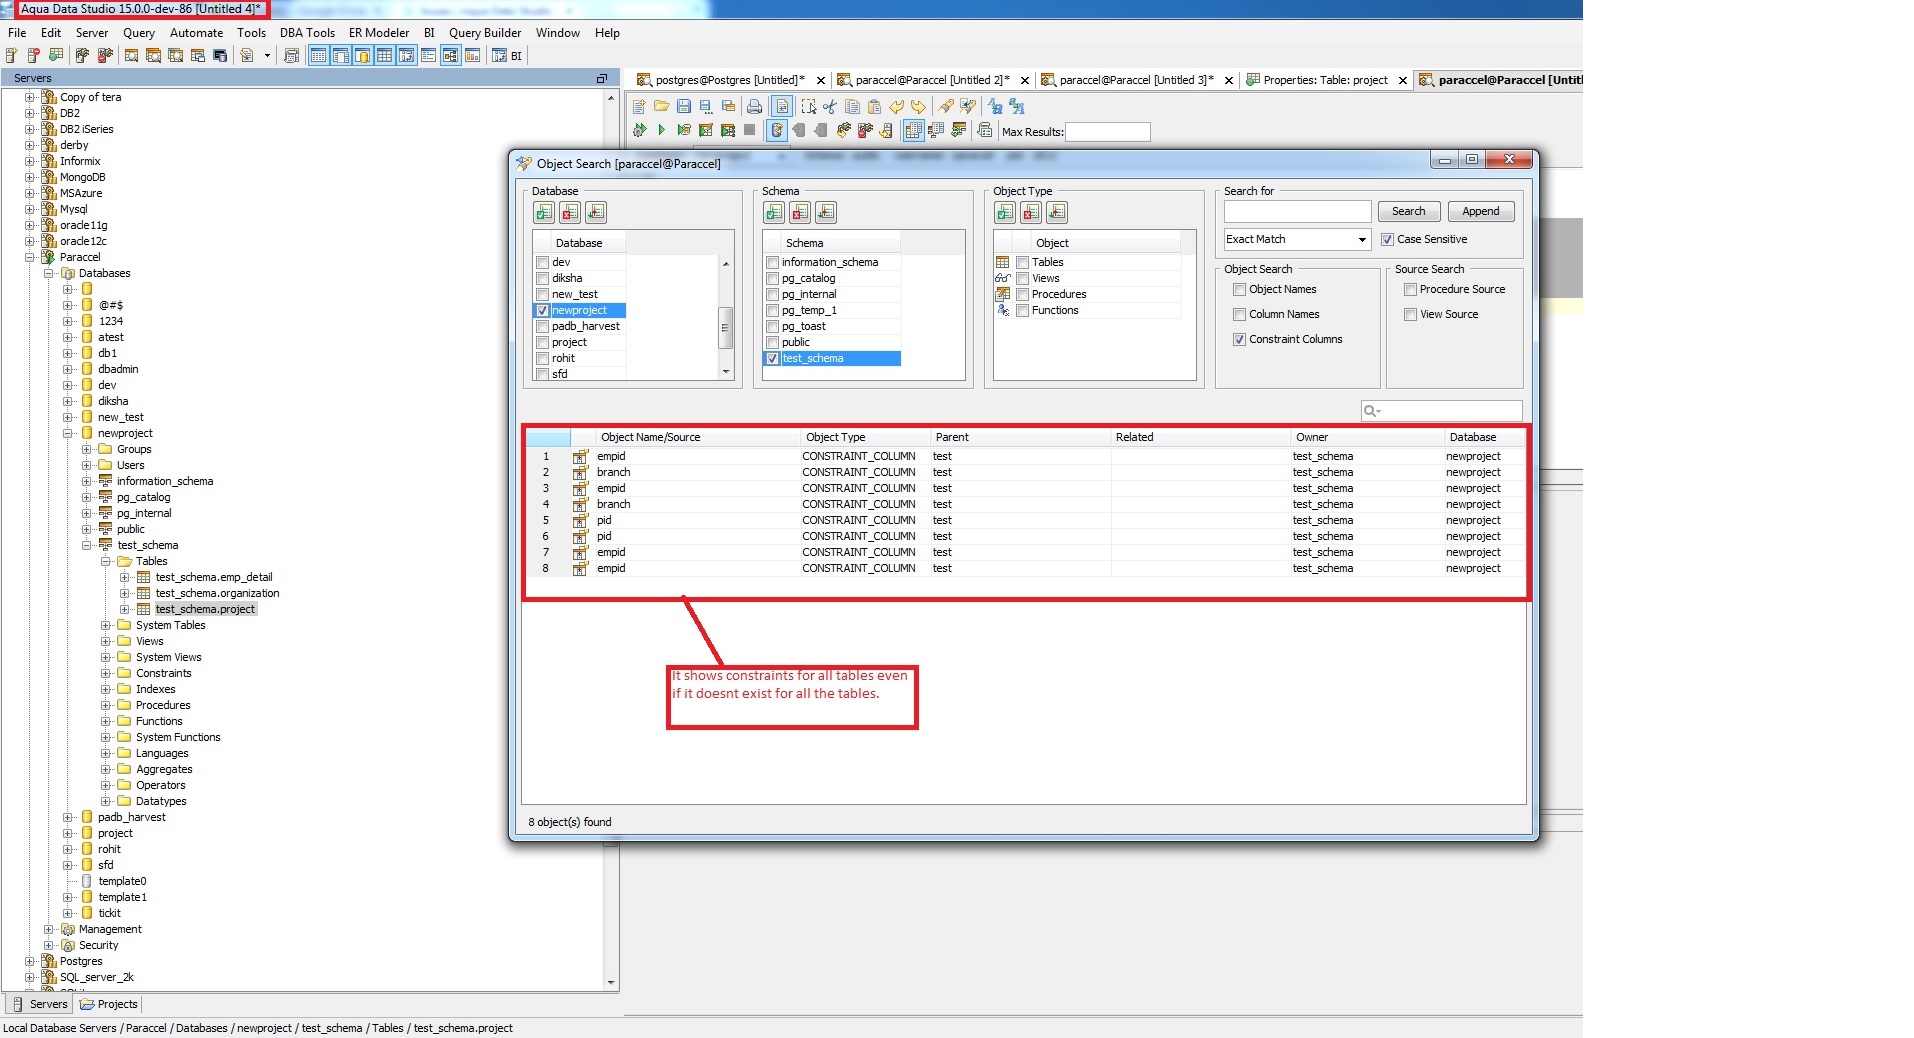Disable the Constraint Columns checkbox
The width and height of the screenshot is (1914, 1038).
point(1240,340)
